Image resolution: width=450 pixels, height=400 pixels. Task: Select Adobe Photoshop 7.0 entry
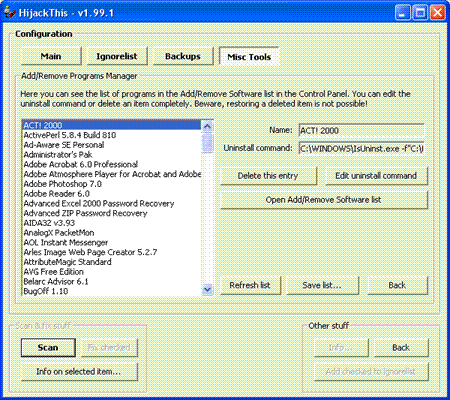(112, 184)
